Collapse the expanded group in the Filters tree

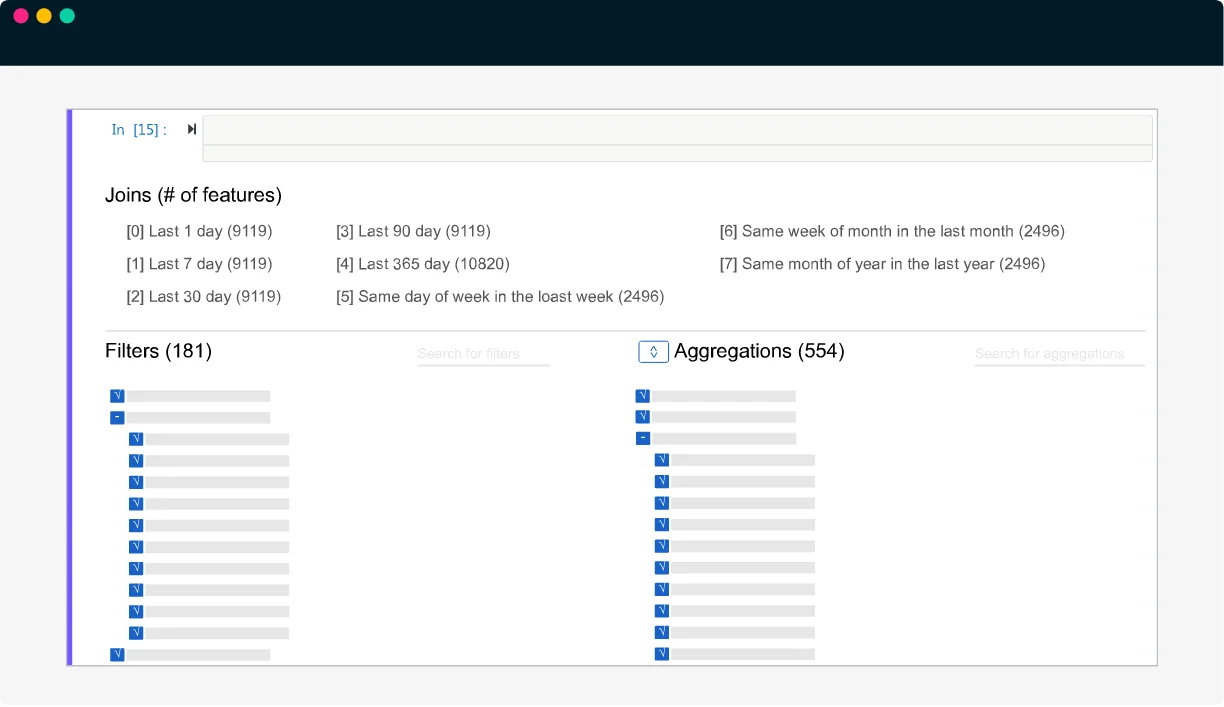pyautogui.click(x=117, y=418)
